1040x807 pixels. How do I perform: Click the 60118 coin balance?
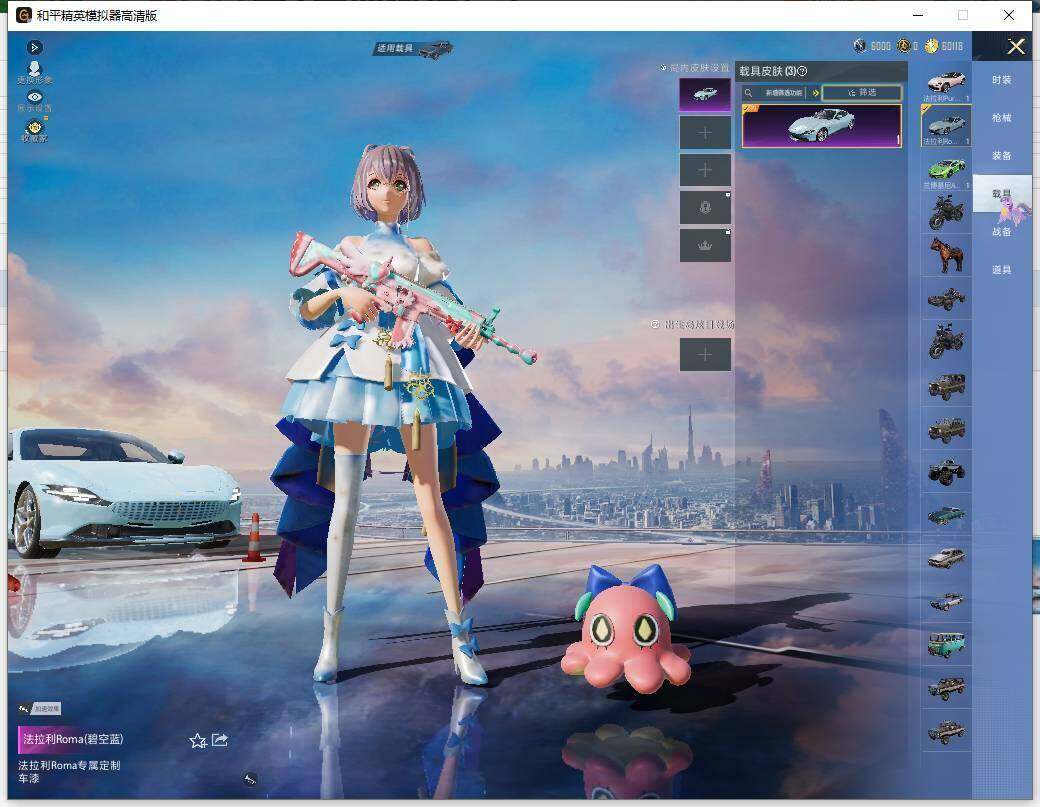pyautogui.click(x=952, y=46)
